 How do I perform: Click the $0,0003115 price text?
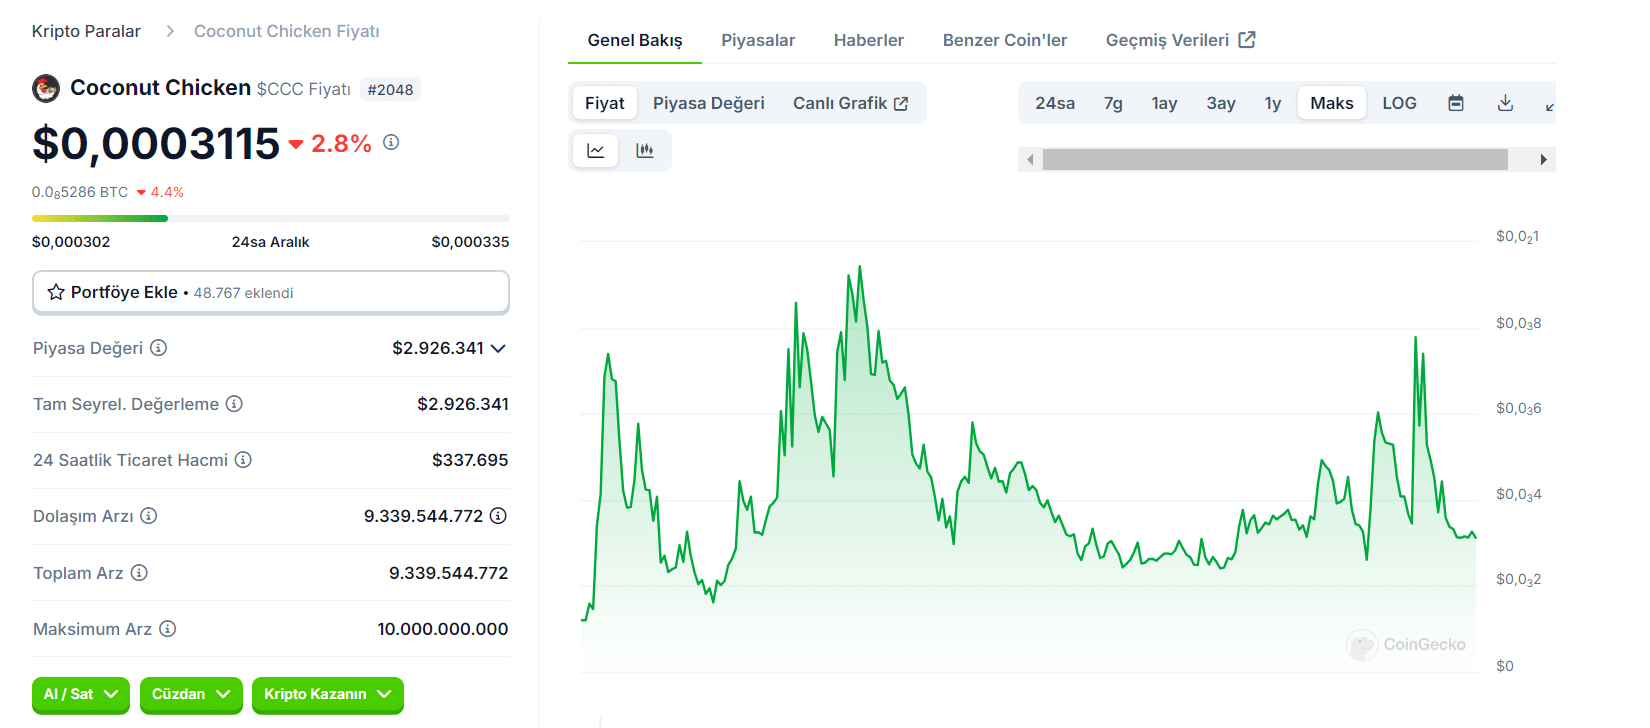pyautogui.click(x=156, y=143)
